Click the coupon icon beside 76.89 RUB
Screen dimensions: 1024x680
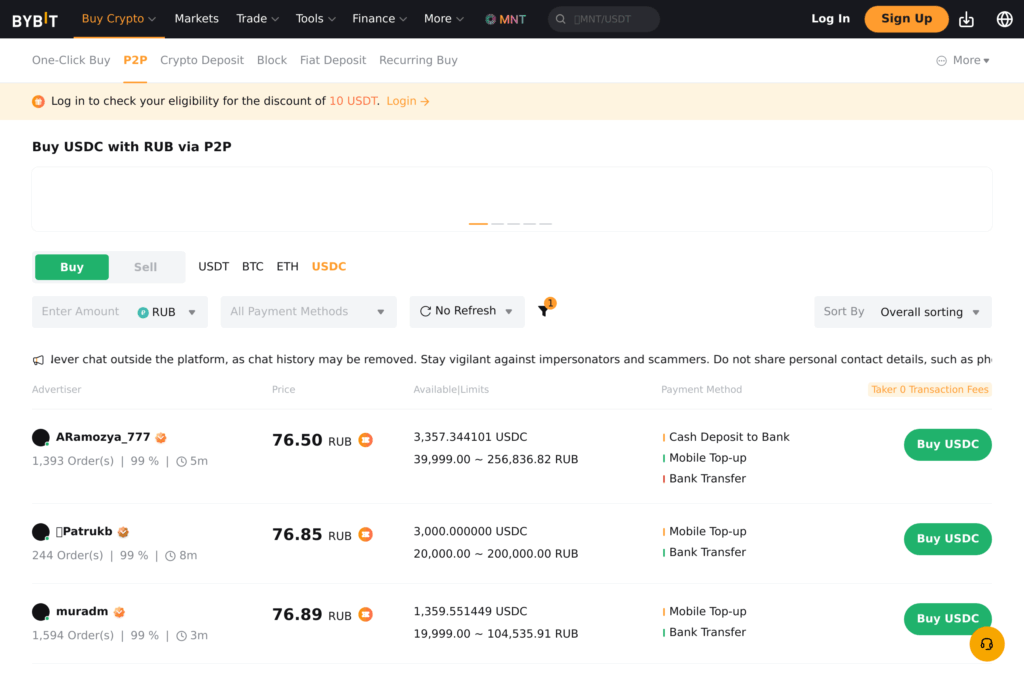point(366,615)
